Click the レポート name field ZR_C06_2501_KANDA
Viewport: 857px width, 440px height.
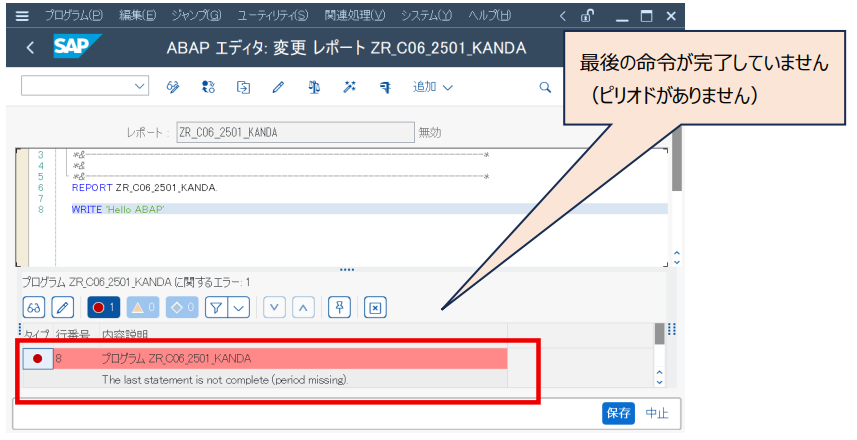(x=295, y=132)
